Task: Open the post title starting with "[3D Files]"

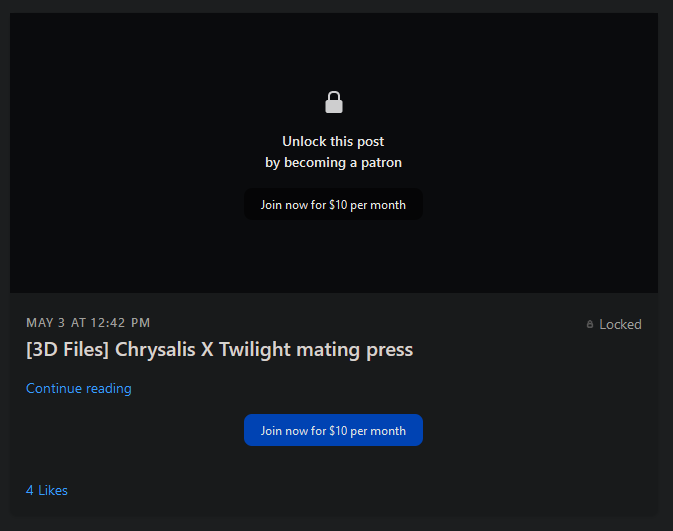Action: pos(219,349)
